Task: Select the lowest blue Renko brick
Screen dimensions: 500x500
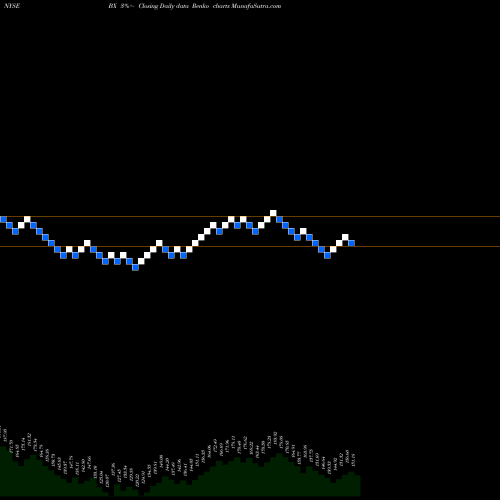Action: pos(135,267)
